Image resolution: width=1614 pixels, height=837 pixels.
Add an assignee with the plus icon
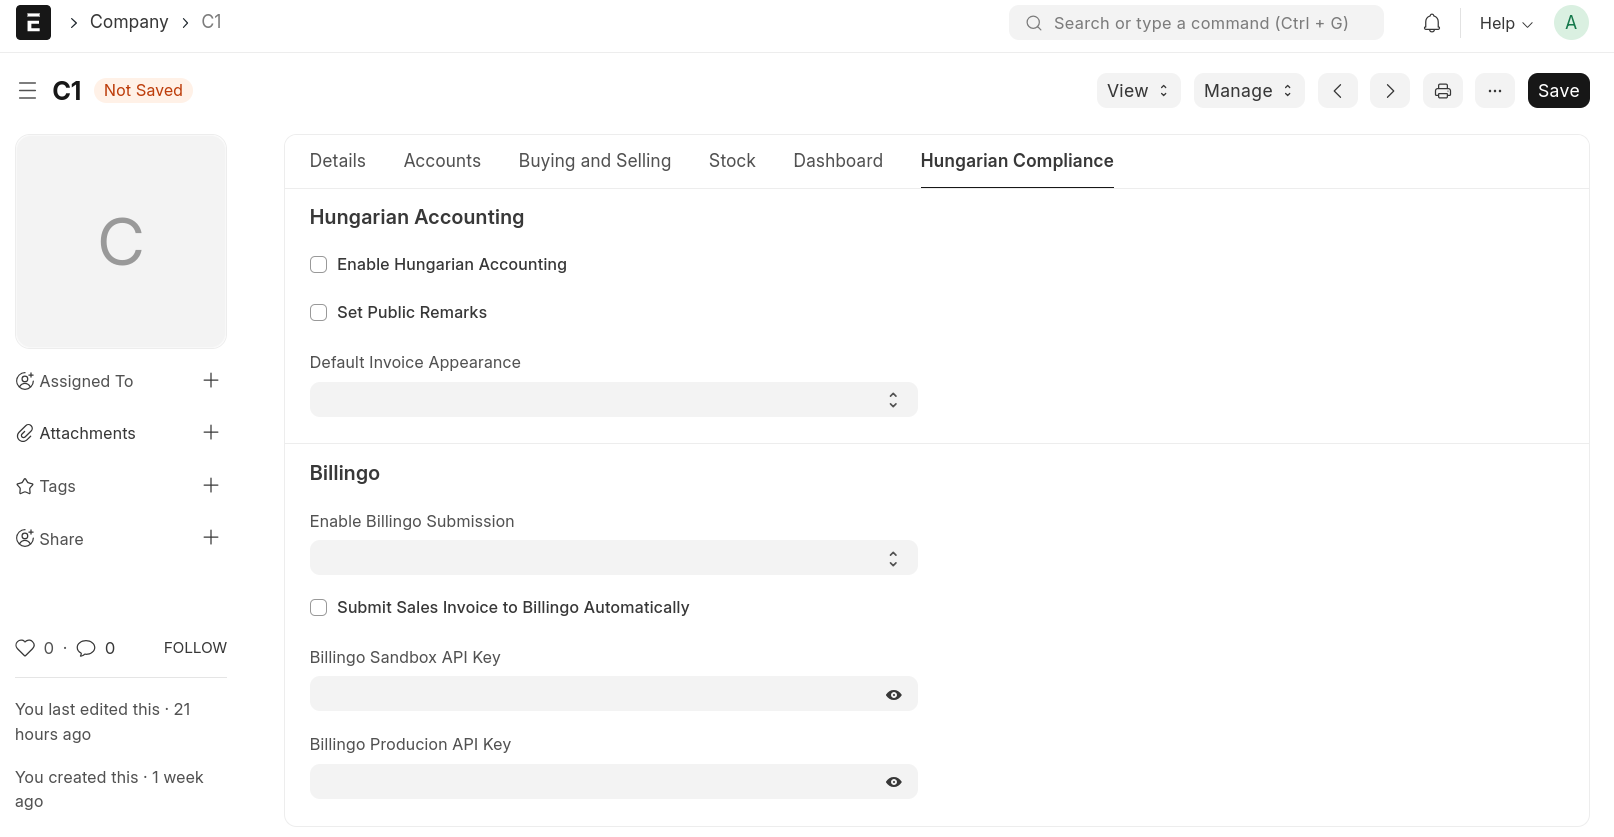coord(211,380)
